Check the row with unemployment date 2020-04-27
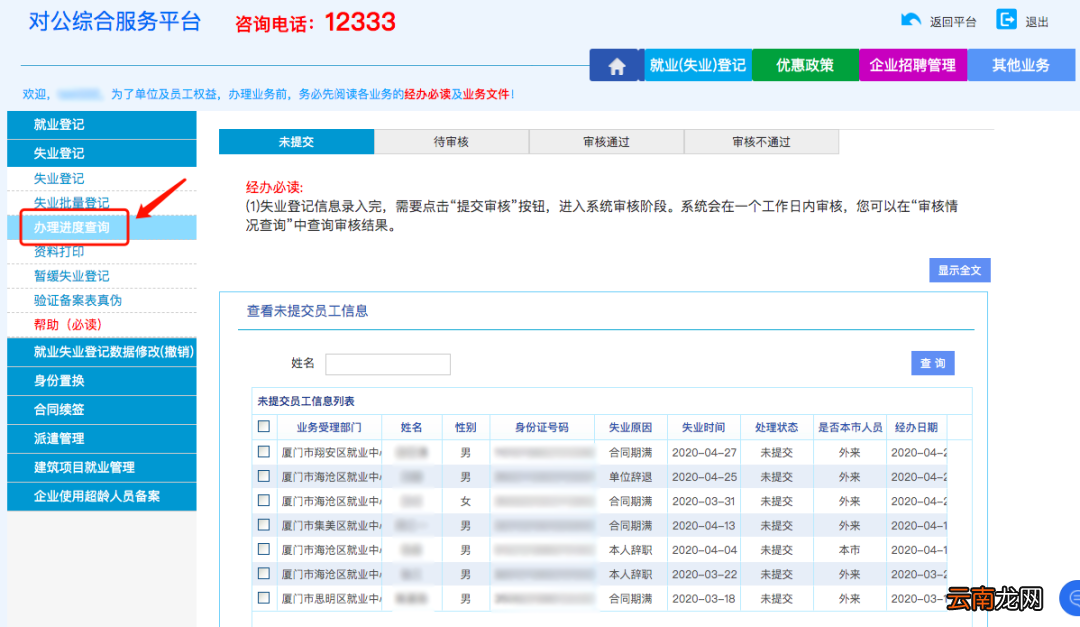The height and width of the screenshot is (627, 1080). (264, 452)
